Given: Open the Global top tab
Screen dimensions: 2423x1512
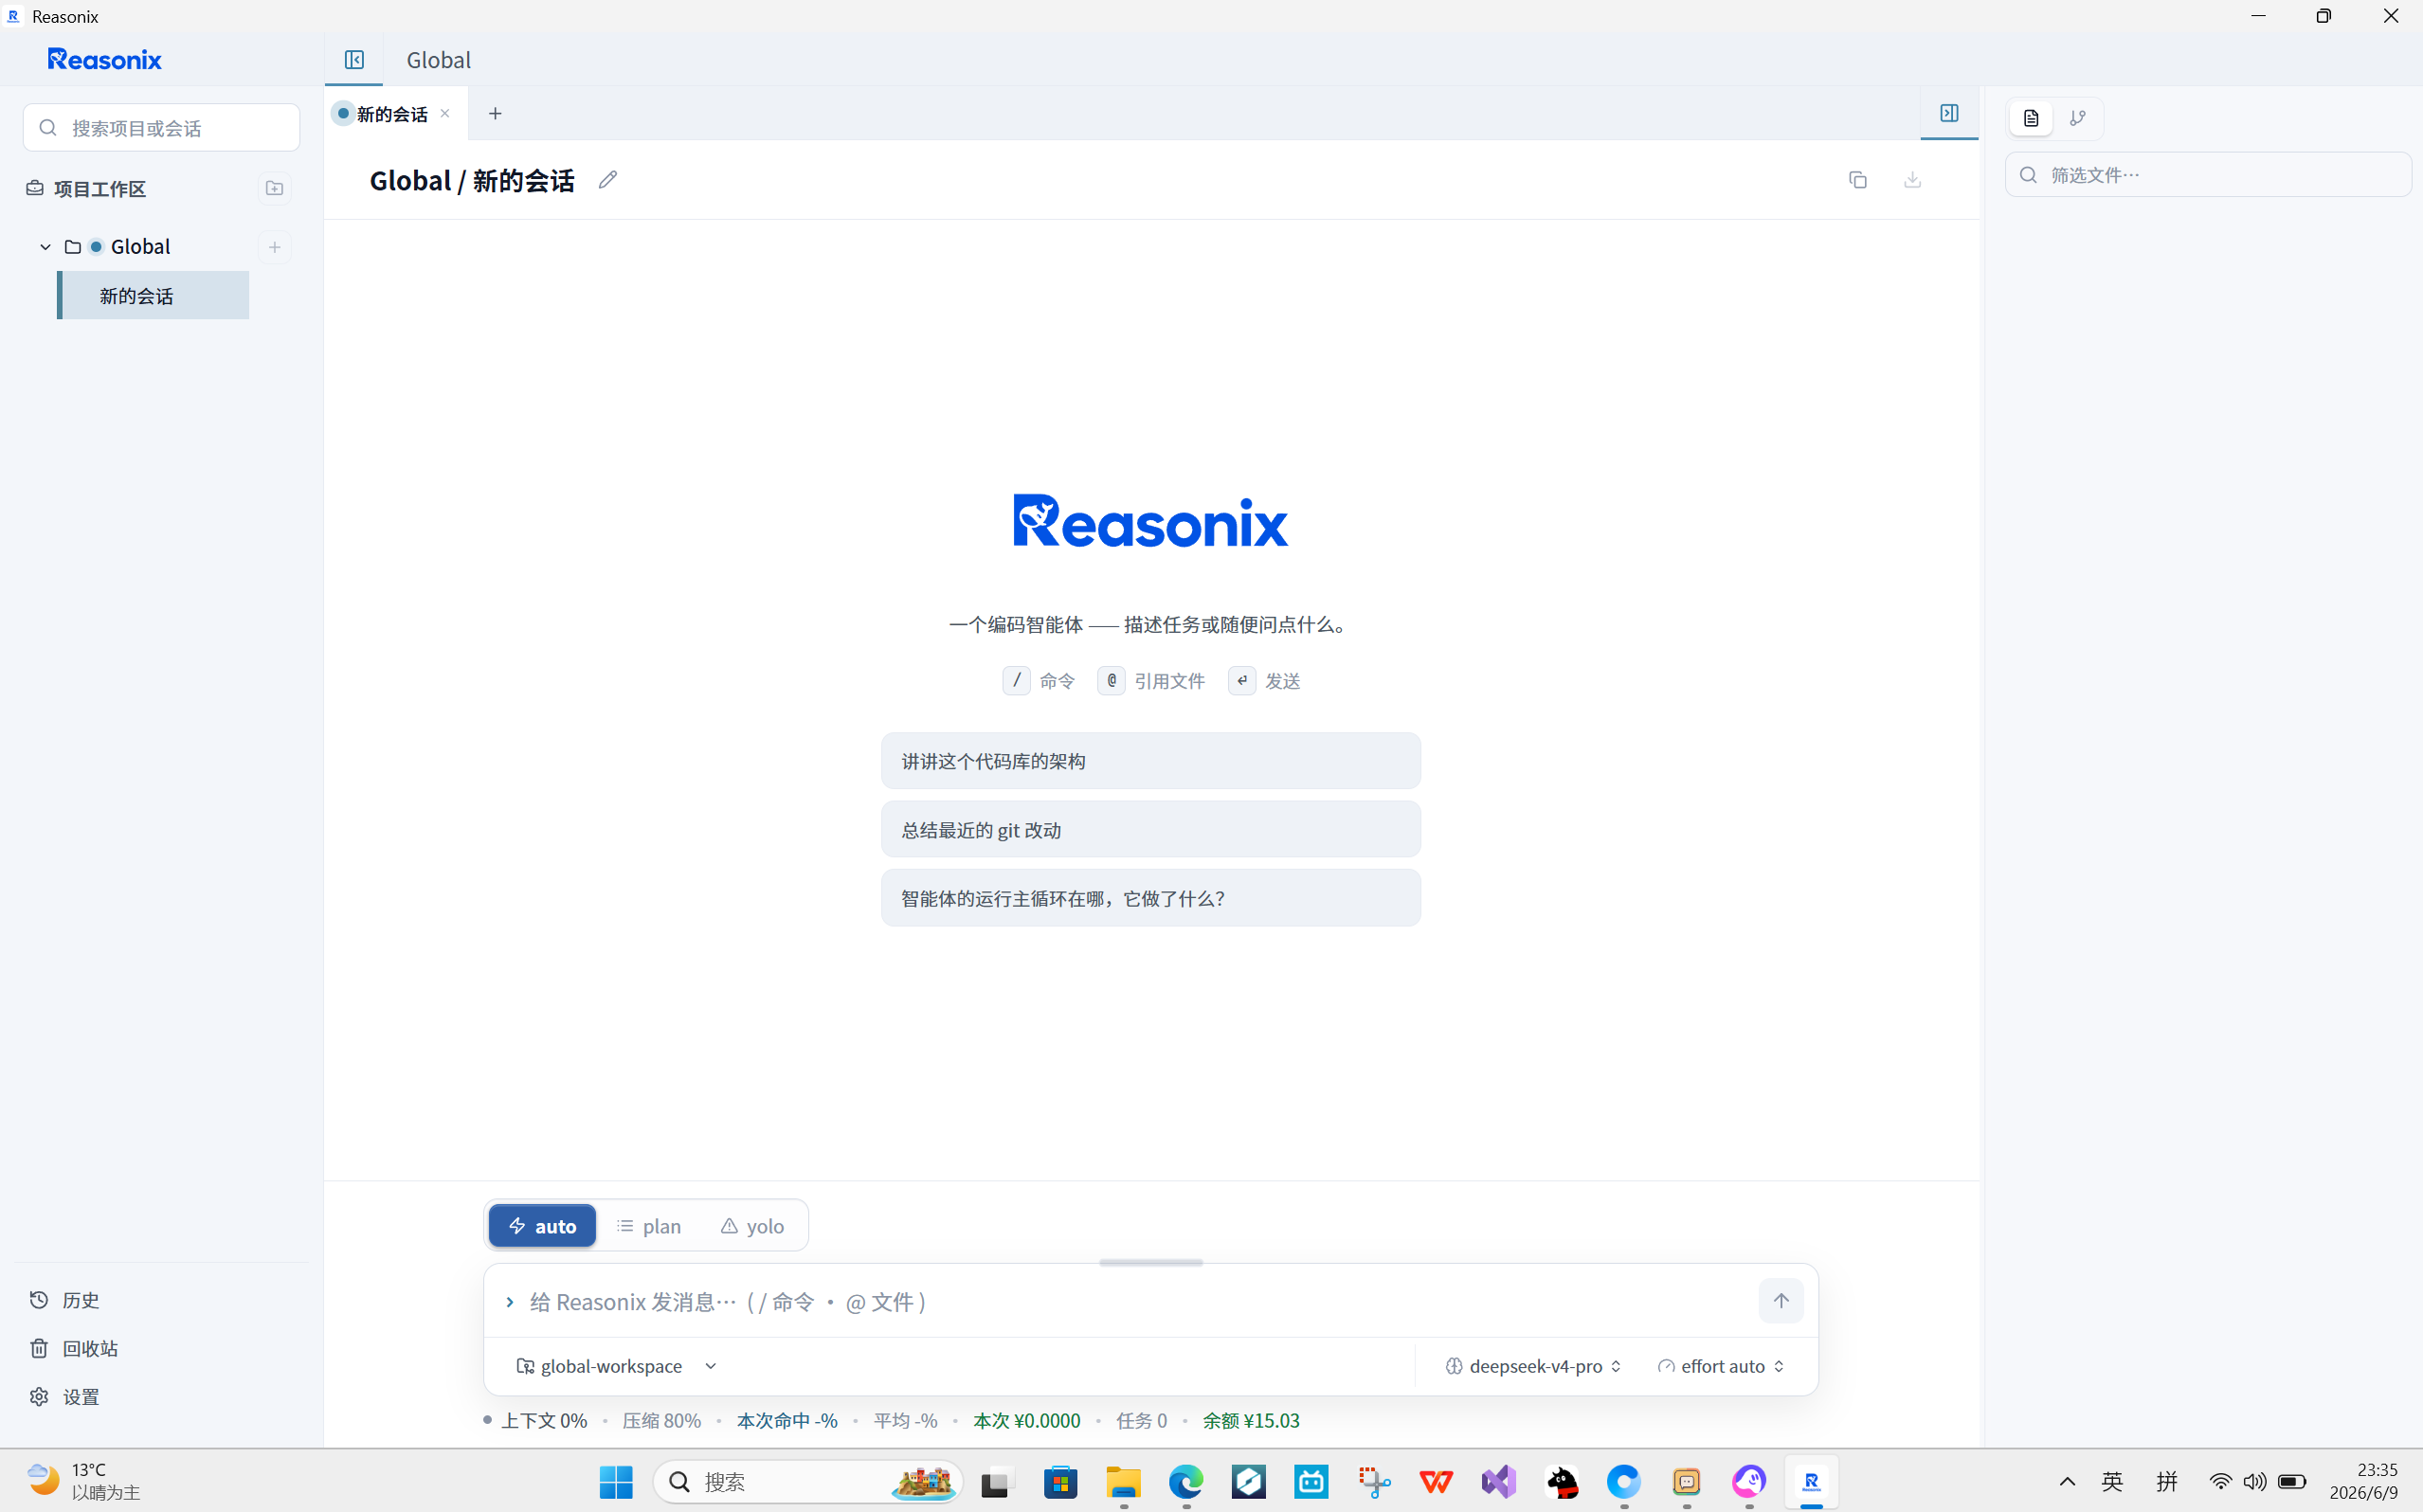Looking at the screenshot, I should tap(438, 60).
